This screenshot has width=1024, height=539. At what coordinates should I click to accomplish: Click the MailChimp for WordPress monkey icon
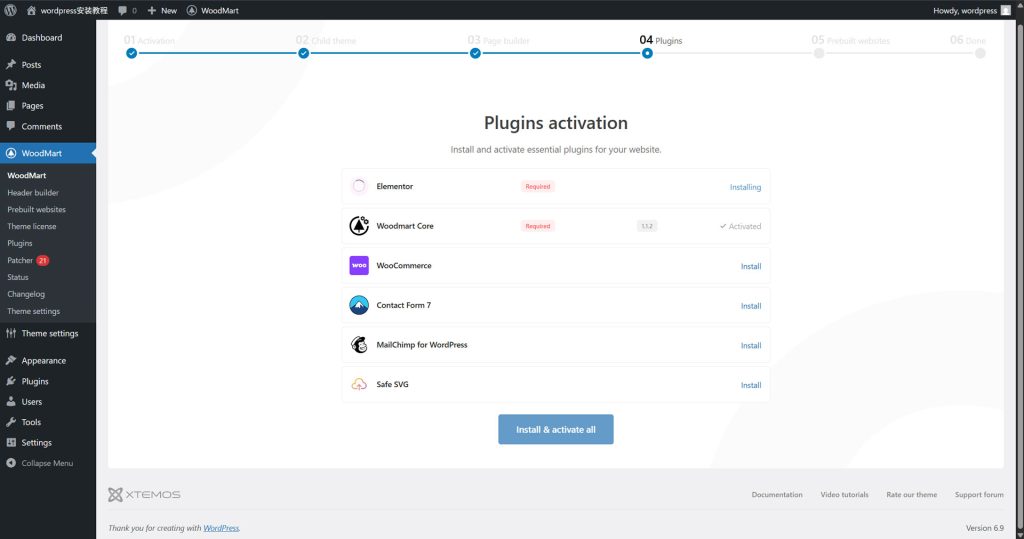click(x=359, y=345)
